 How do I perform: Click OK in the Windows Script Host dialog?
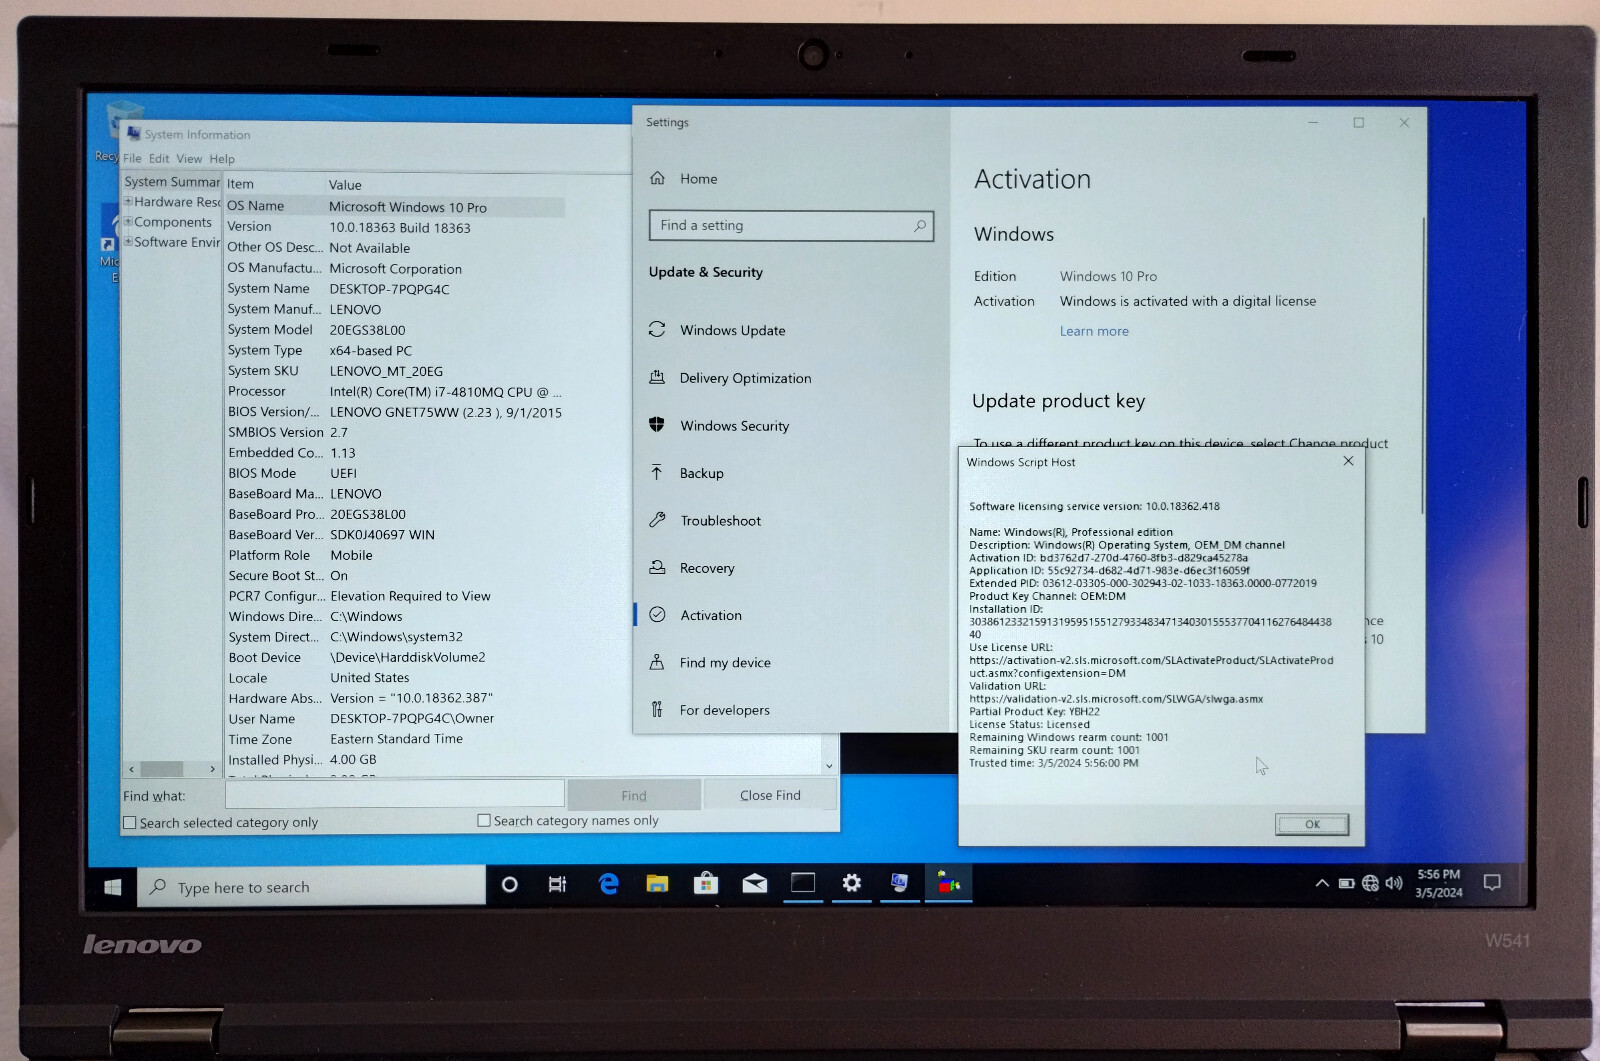click(1312, 825)
